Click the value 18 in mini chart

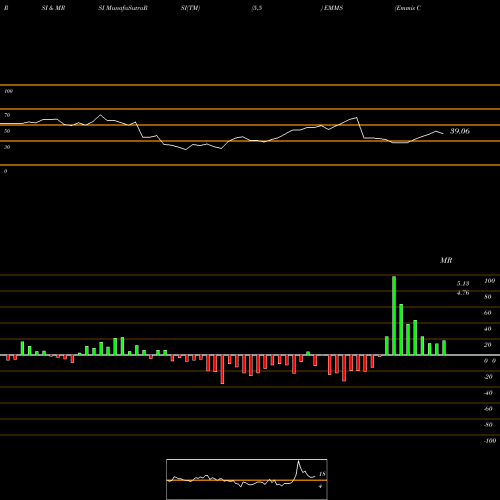coord(322,474)
